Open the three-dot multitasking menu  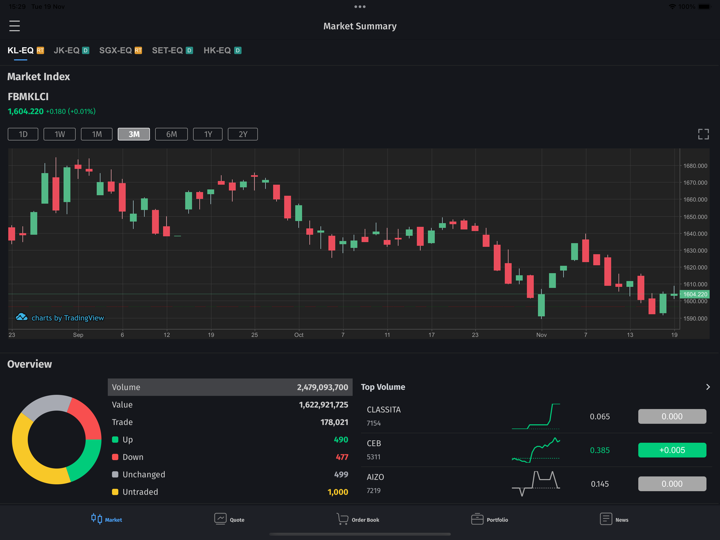pyautogui.click(x=360, y=7)
